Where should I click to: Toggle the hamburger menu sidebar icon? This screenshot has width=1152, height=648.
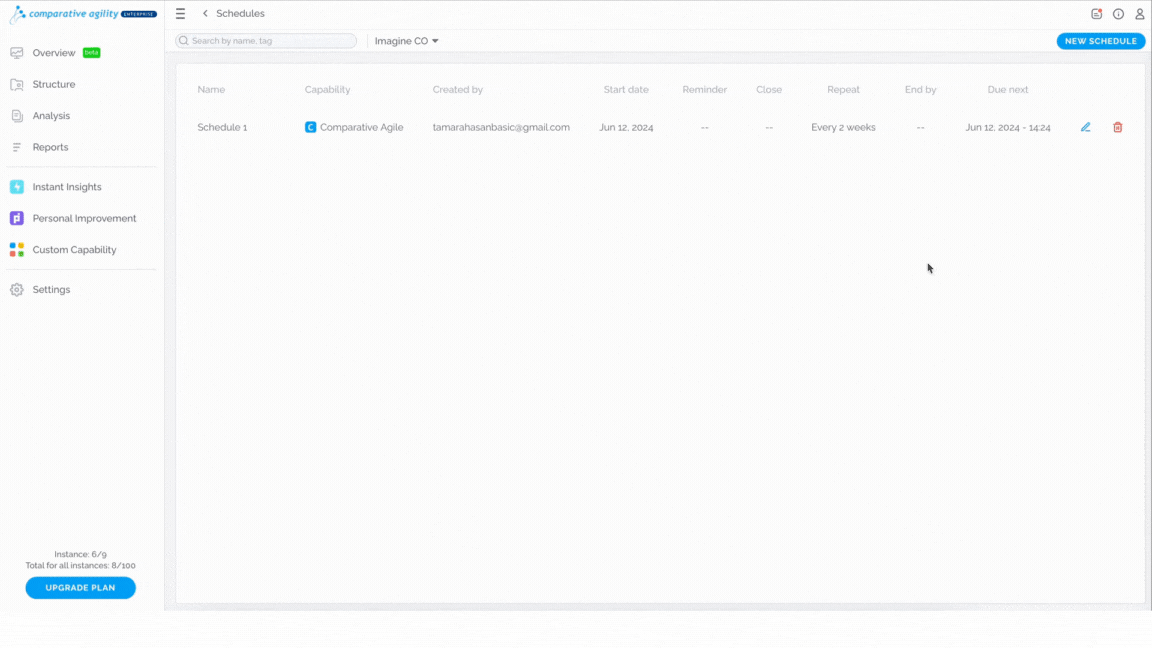(180, 13)
